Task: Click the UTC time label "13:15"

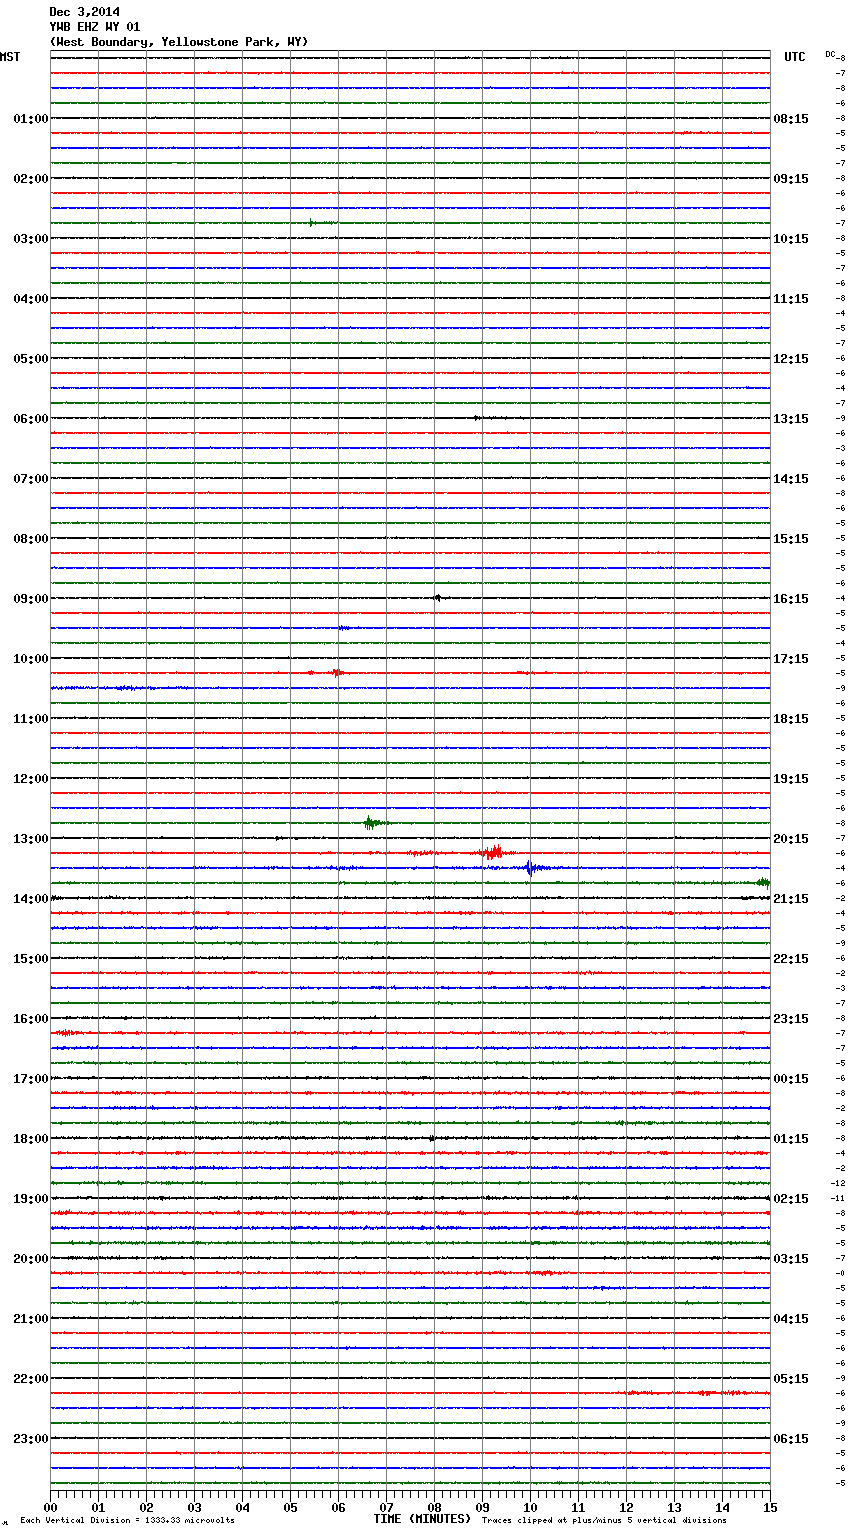Action: [791, 419]
